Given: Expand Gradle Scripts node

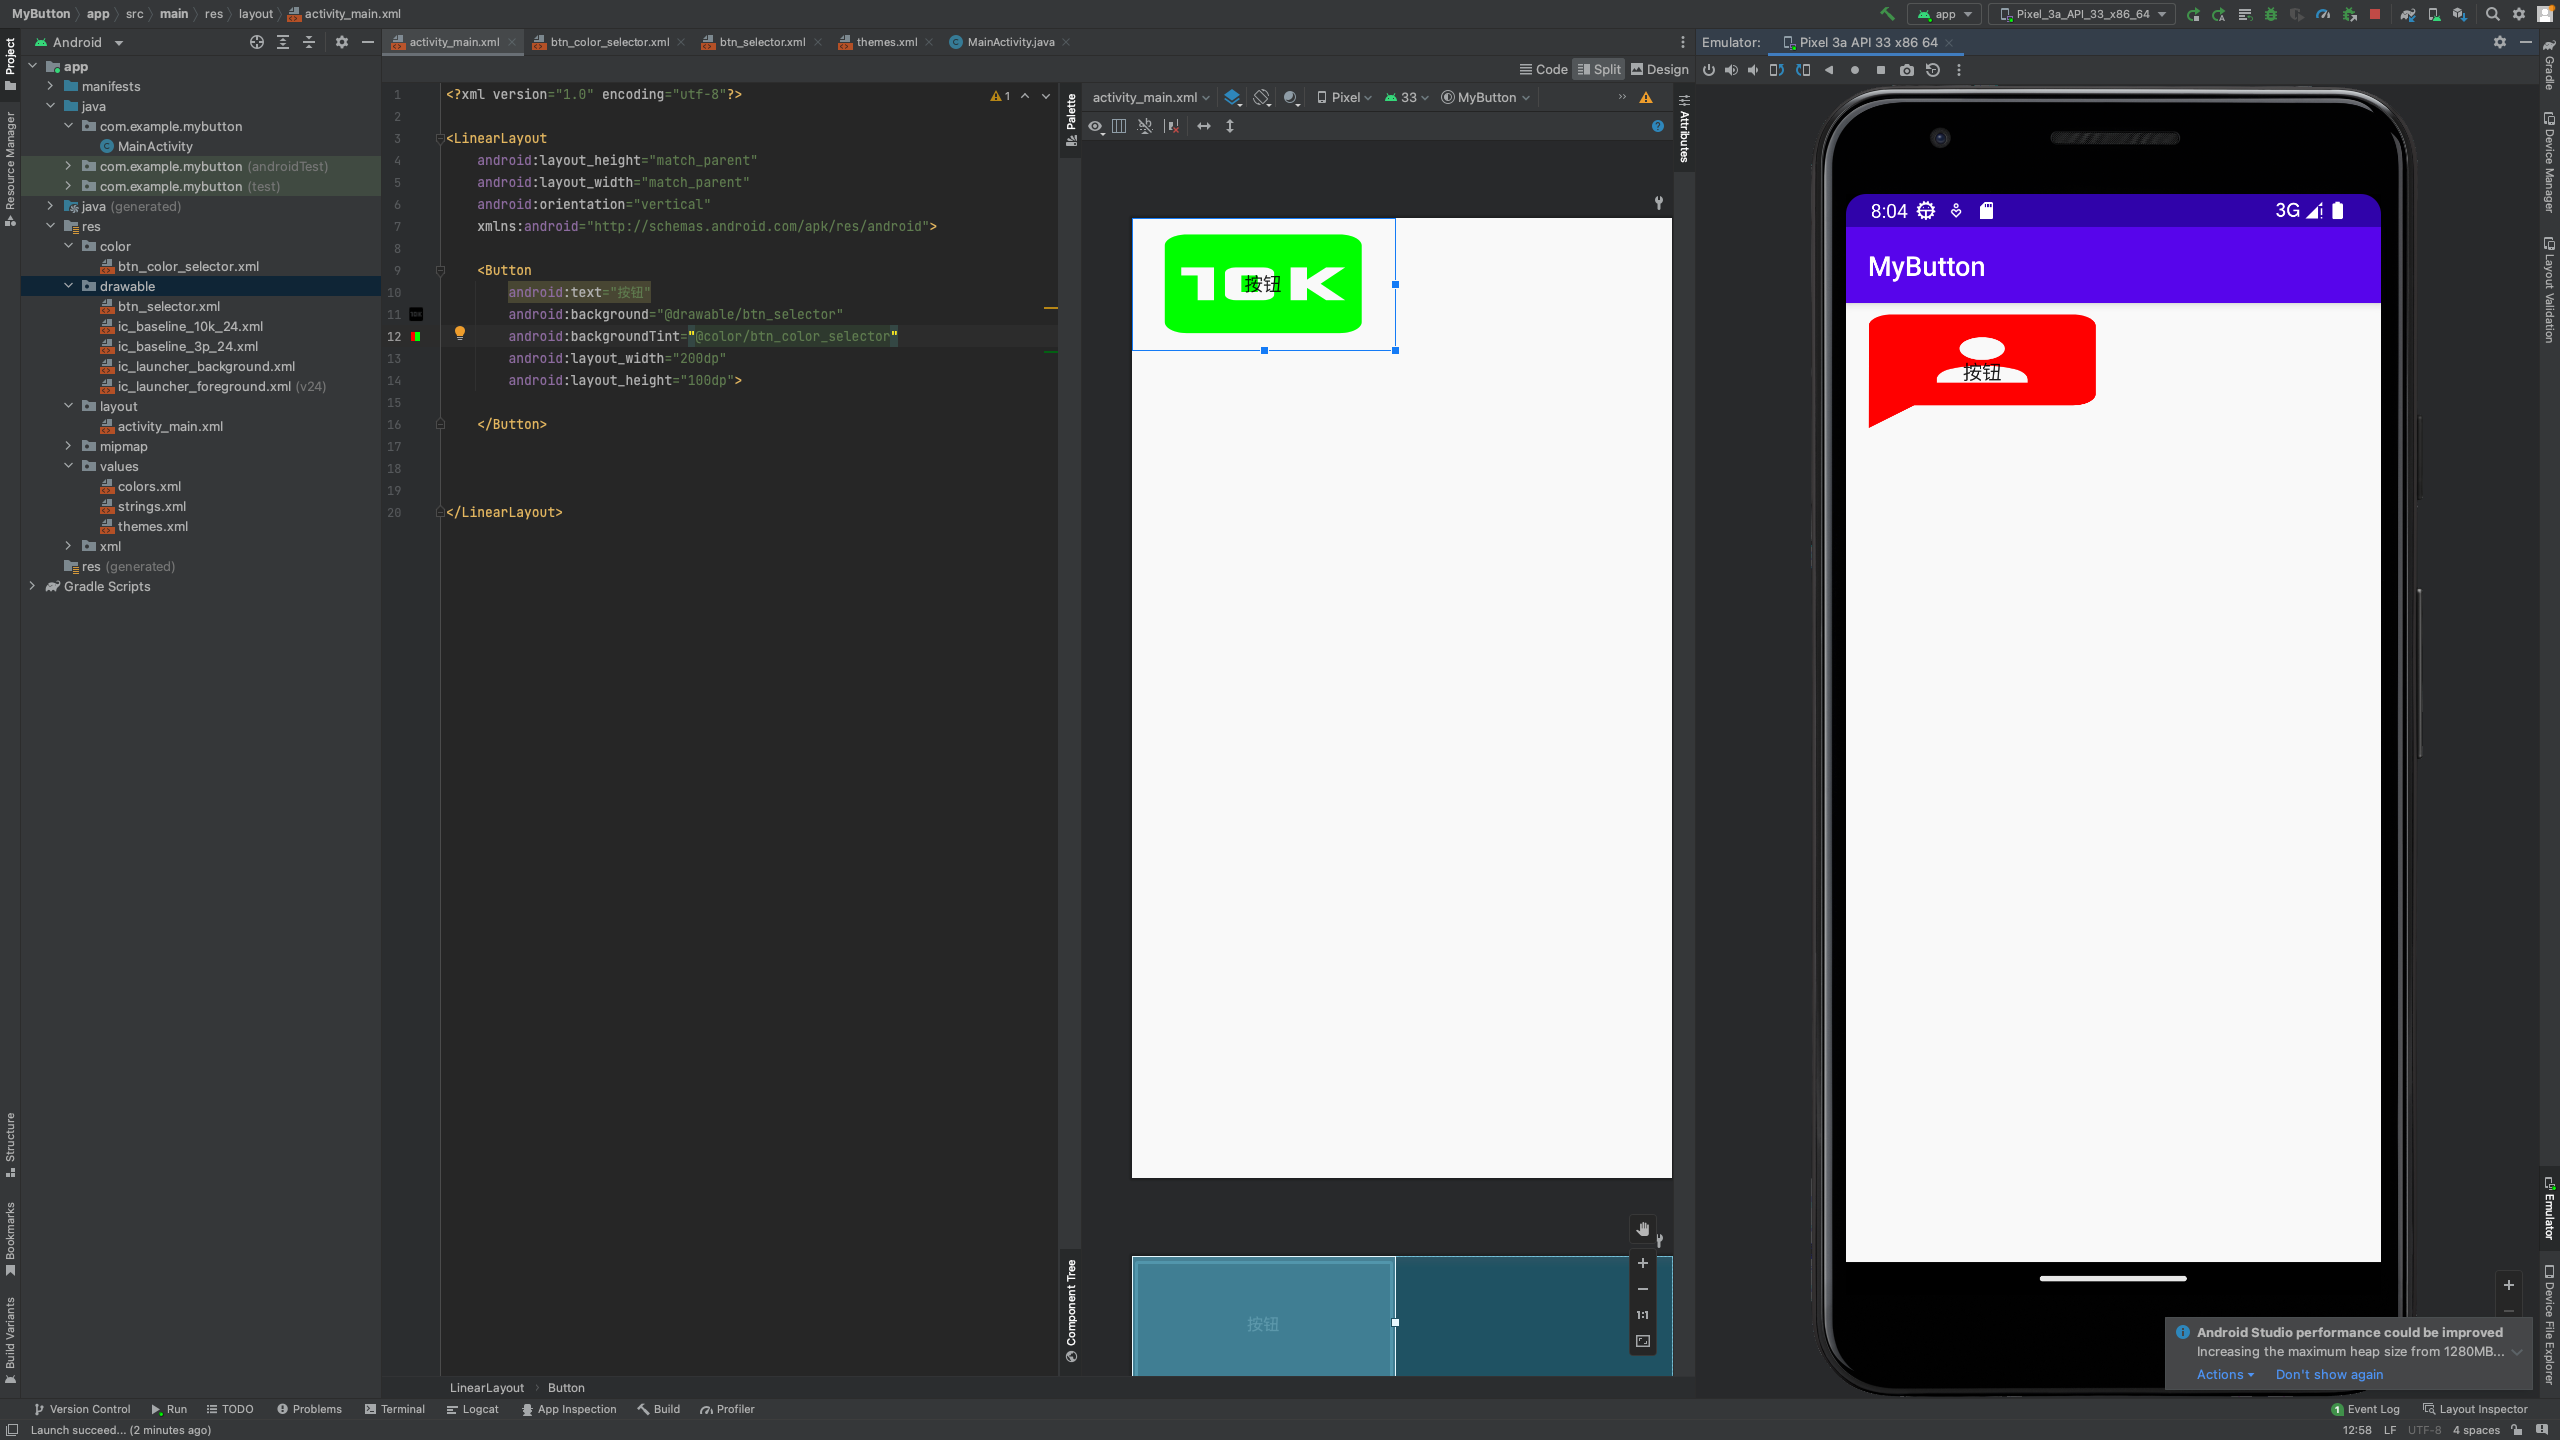Looking at the screenshot, I should point(32,586).
